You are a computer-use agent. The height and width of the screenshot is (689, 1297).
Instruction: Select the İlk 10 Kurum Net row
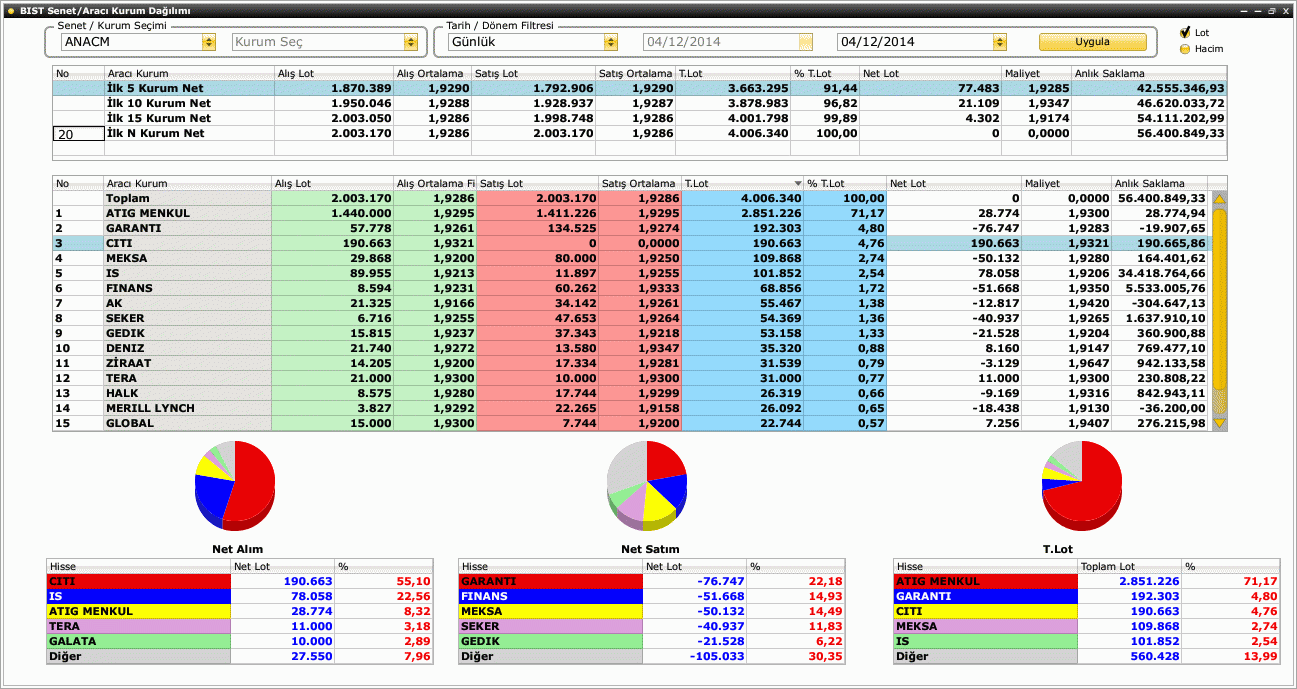pos(640,103)
